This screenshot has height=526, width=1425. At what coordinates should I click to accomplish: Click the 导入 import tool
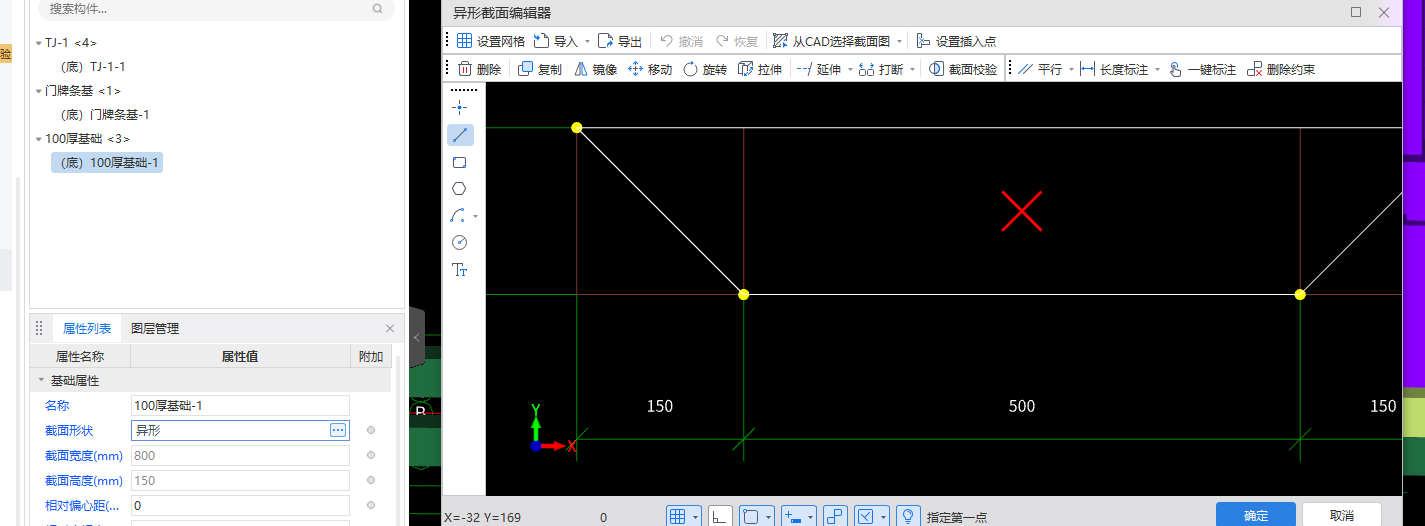coord(555,41)
